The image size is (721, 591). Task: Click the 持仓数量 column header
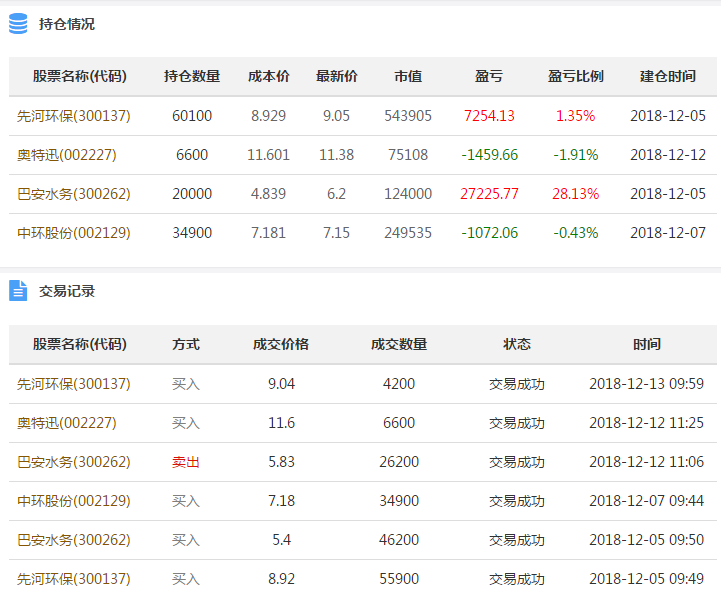192,76
